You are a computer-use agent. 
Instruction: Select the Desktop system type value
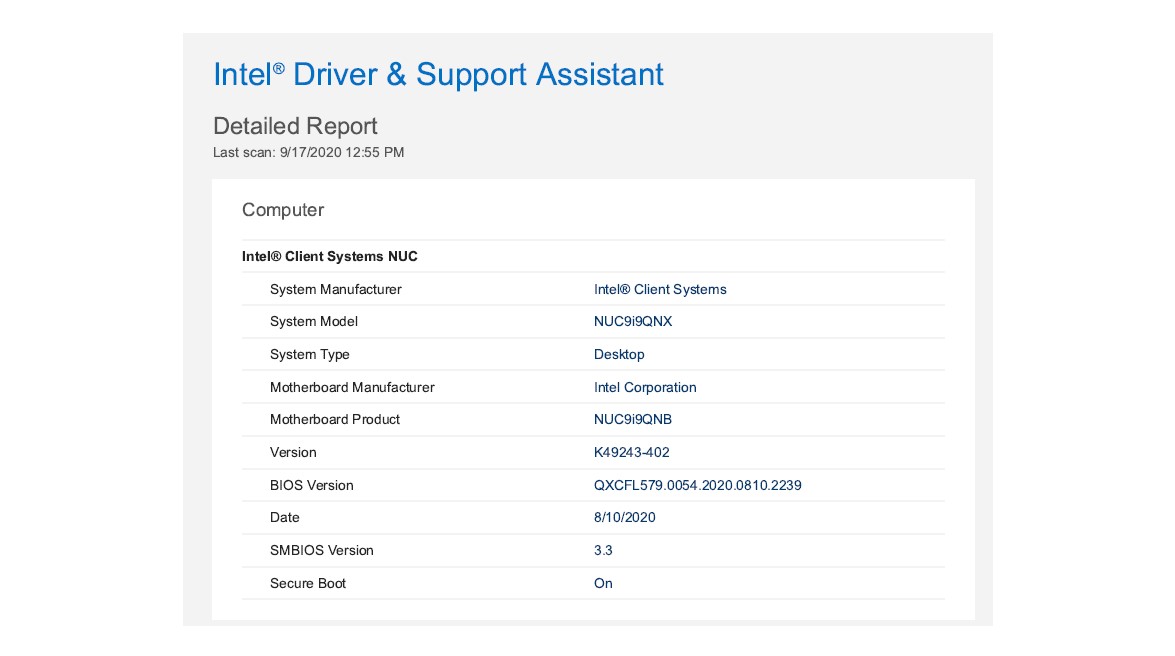pyautogui.click(x=619, y=355)
